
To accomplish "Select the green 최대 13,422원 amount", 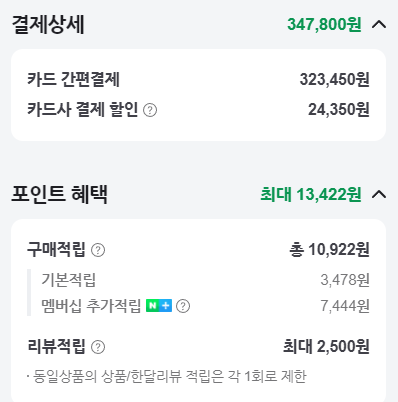I will point(311,194).
